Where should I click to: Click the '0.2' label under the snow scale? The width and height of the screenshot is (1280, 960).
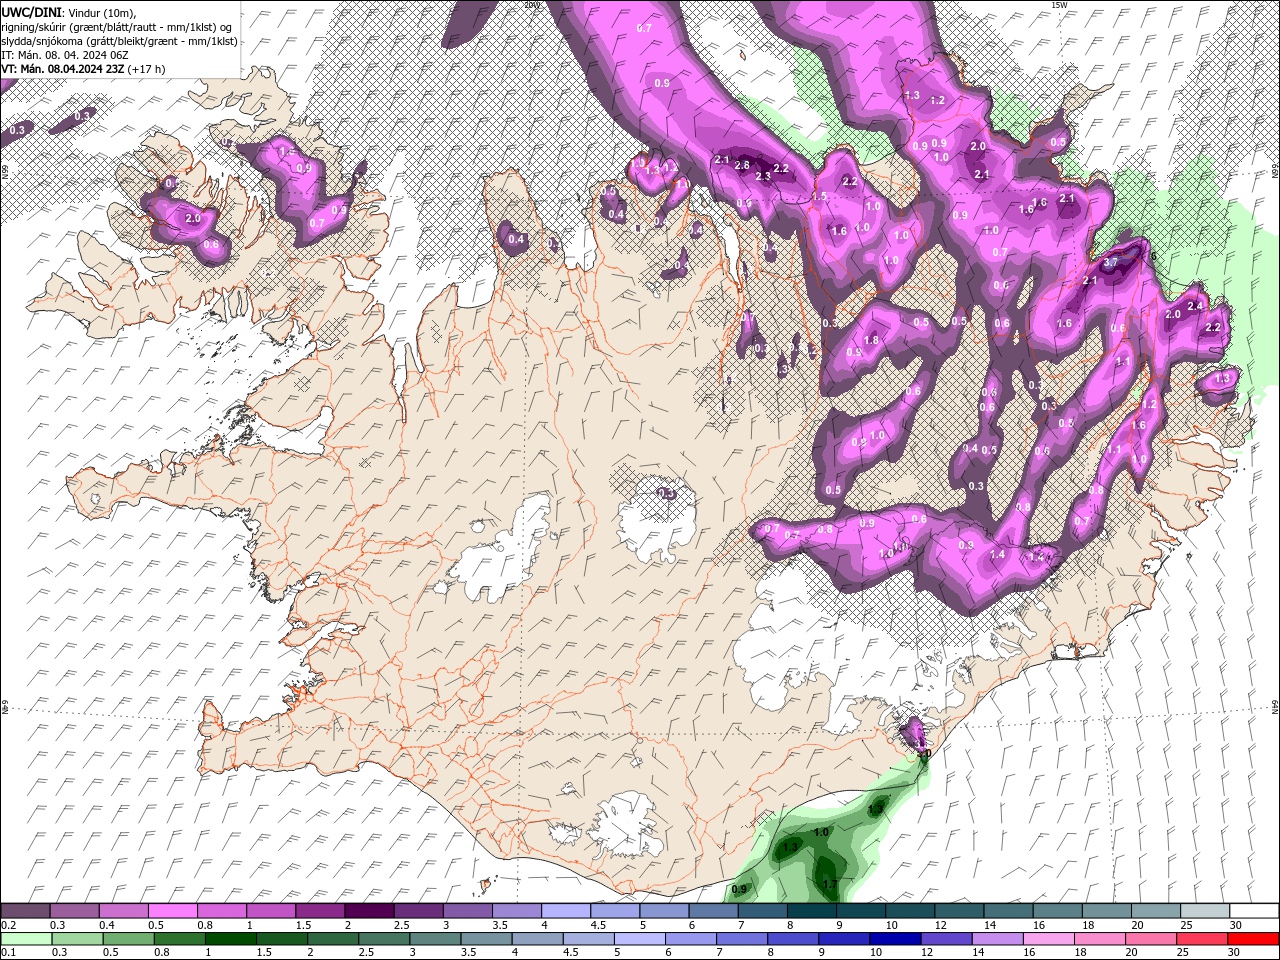pos(8,925)
